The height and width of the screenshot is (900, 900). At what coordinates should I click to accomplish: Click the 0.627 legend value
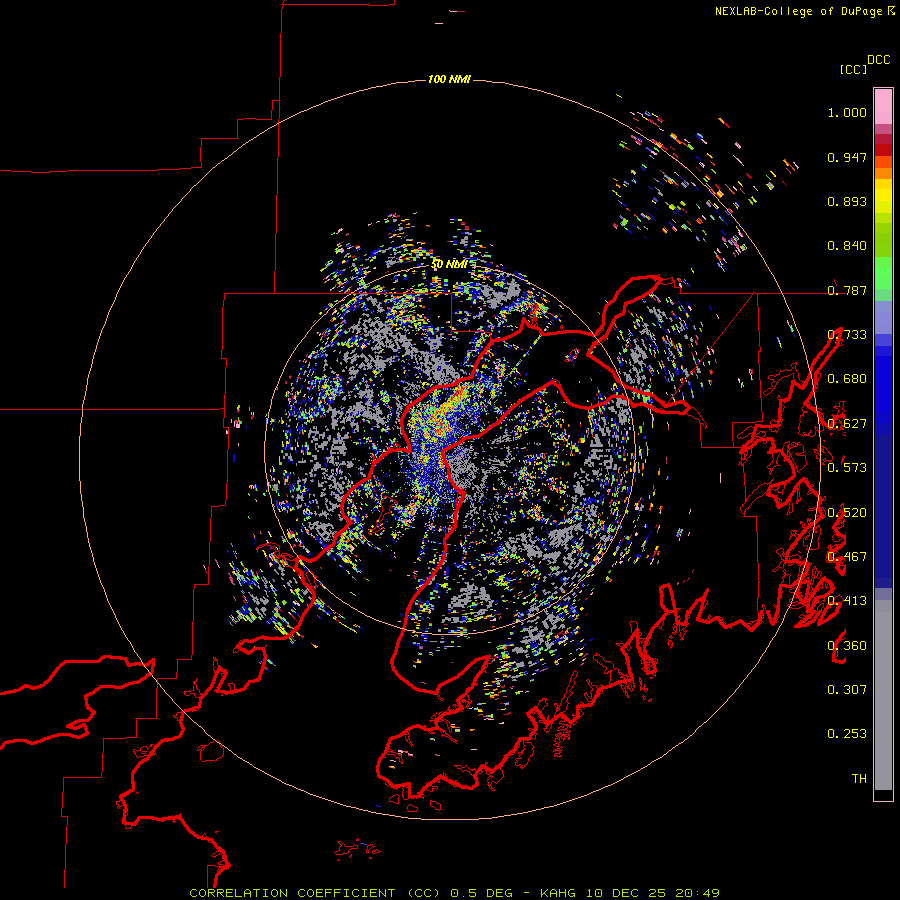tap(847, 424)
